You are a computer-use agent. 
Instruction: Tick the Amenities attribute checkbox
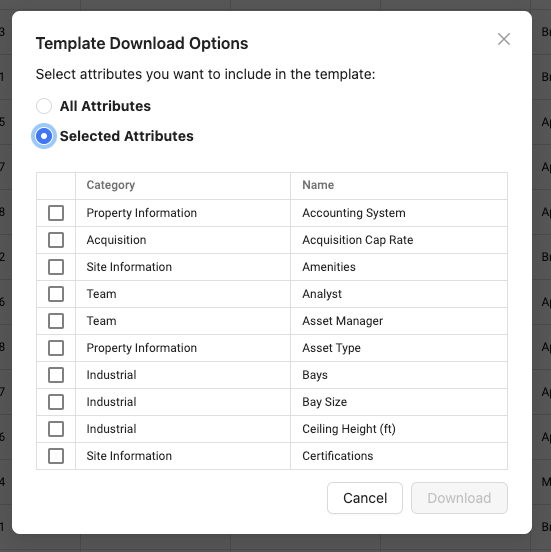56,267
